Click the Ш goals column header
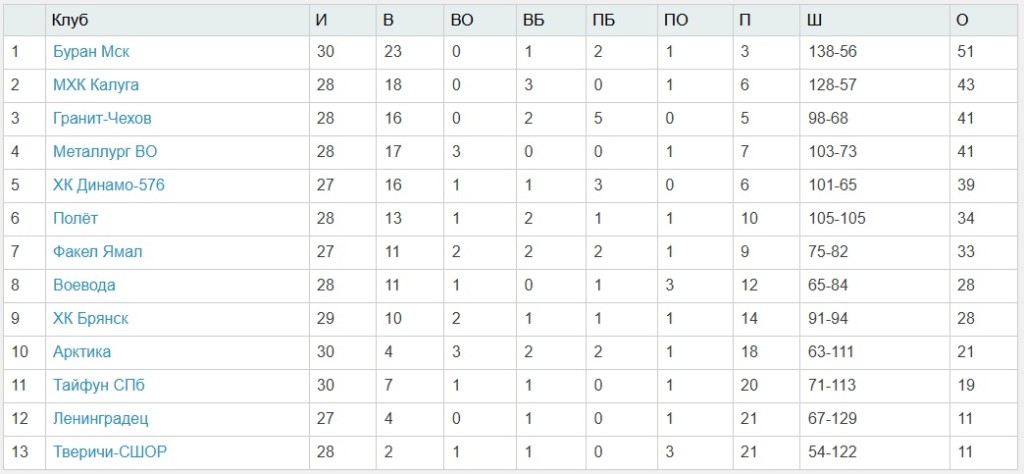Image resolution: width=1024 pixels, height=474 pixels. tap(813, 20)
